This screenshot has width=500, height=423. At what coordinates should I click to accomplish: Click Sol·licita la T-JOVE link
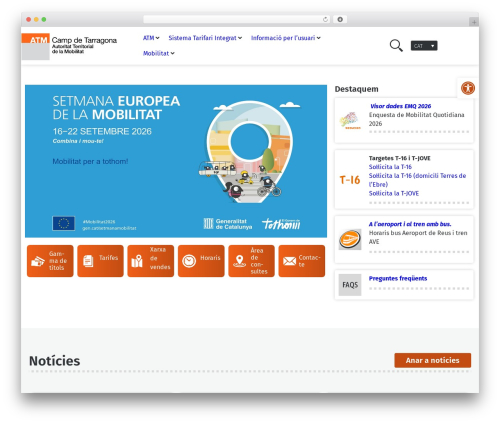point(394,193)
